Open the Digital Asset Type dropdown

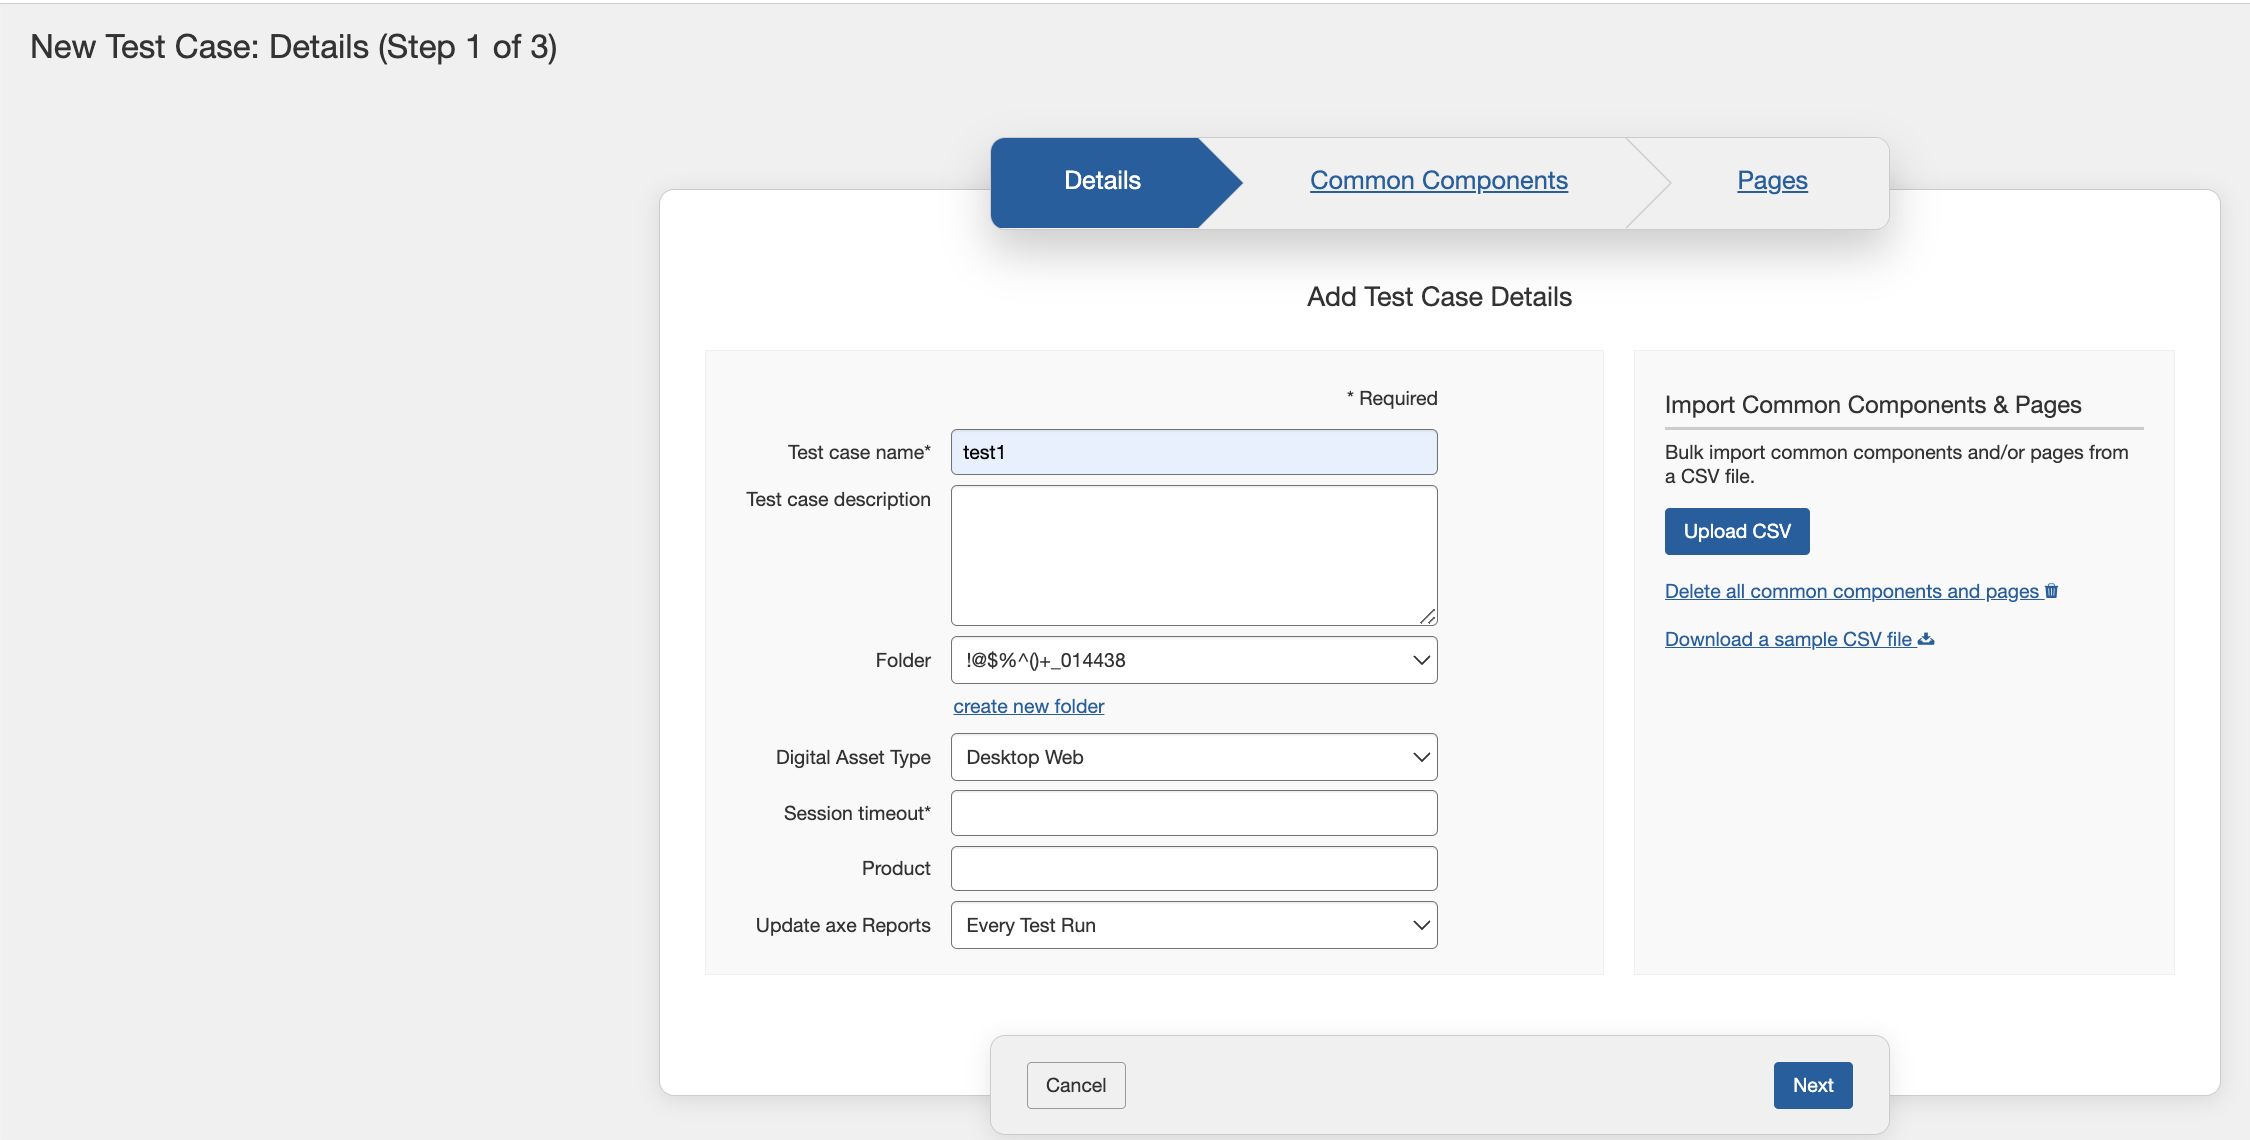[x=1193, y=757]
